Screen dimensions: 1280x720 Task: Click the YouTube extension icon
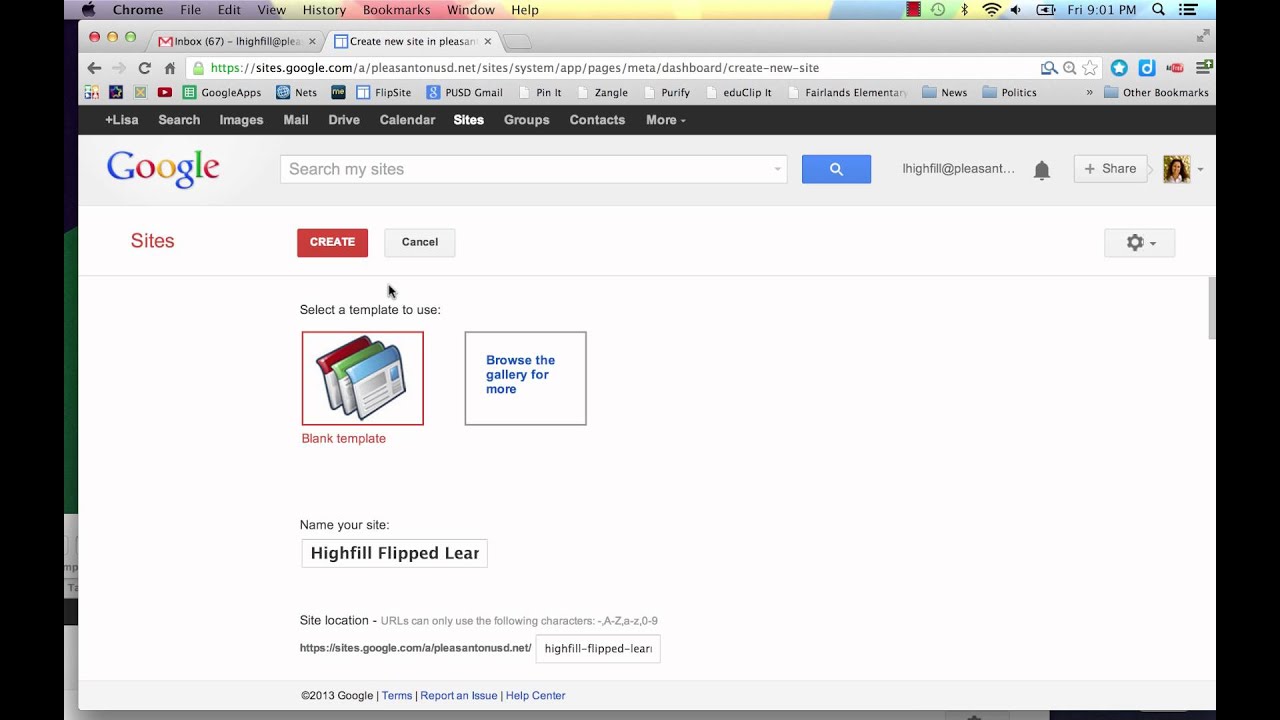click(1175, 68)
